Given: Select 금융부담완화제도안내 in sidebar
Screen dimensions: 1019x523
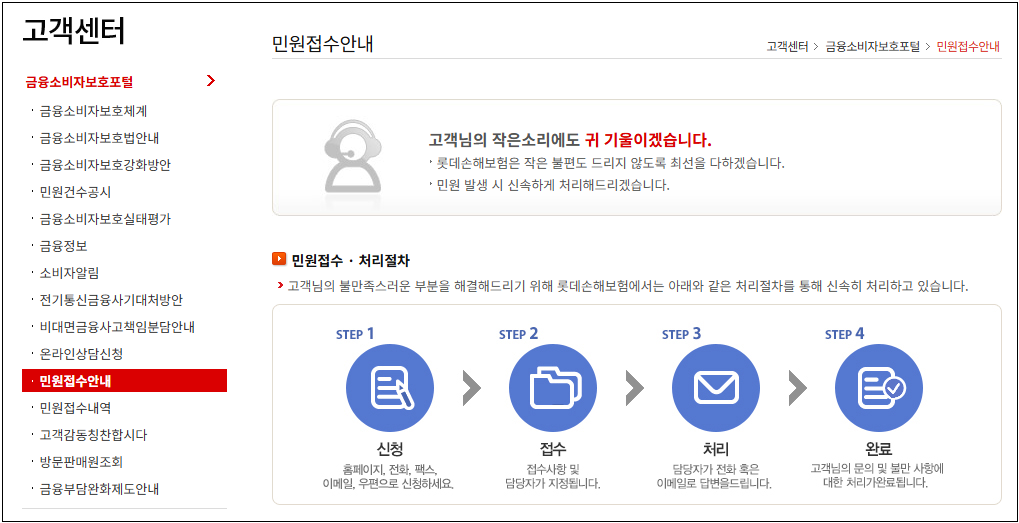Looking at the screenshot, I should click(x=99, y=489).
